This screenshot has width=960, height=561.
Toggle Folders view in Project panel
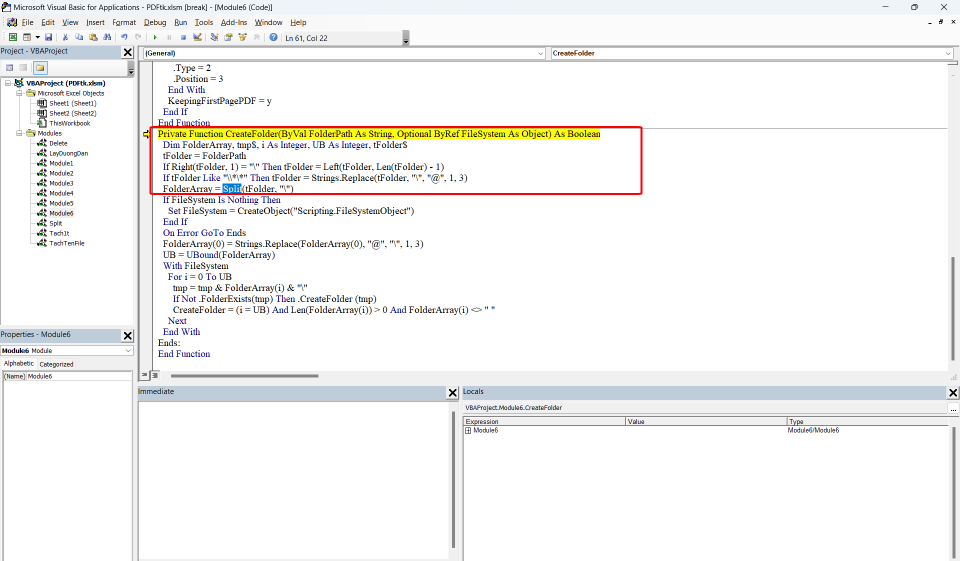point(40,68)
